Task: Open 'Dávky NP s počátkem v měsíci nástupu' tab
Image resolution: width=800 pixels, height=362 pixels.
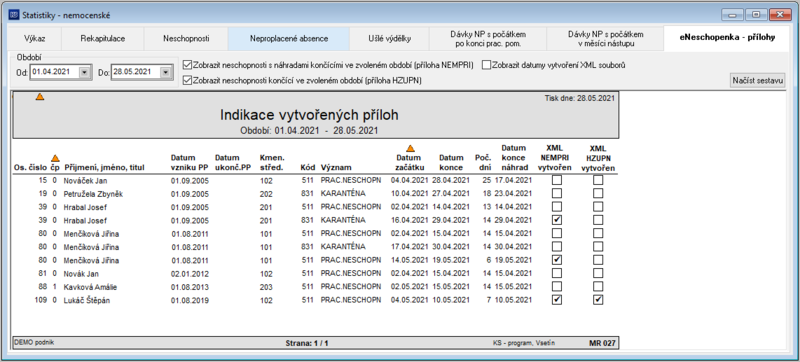Action: (605, 39)
